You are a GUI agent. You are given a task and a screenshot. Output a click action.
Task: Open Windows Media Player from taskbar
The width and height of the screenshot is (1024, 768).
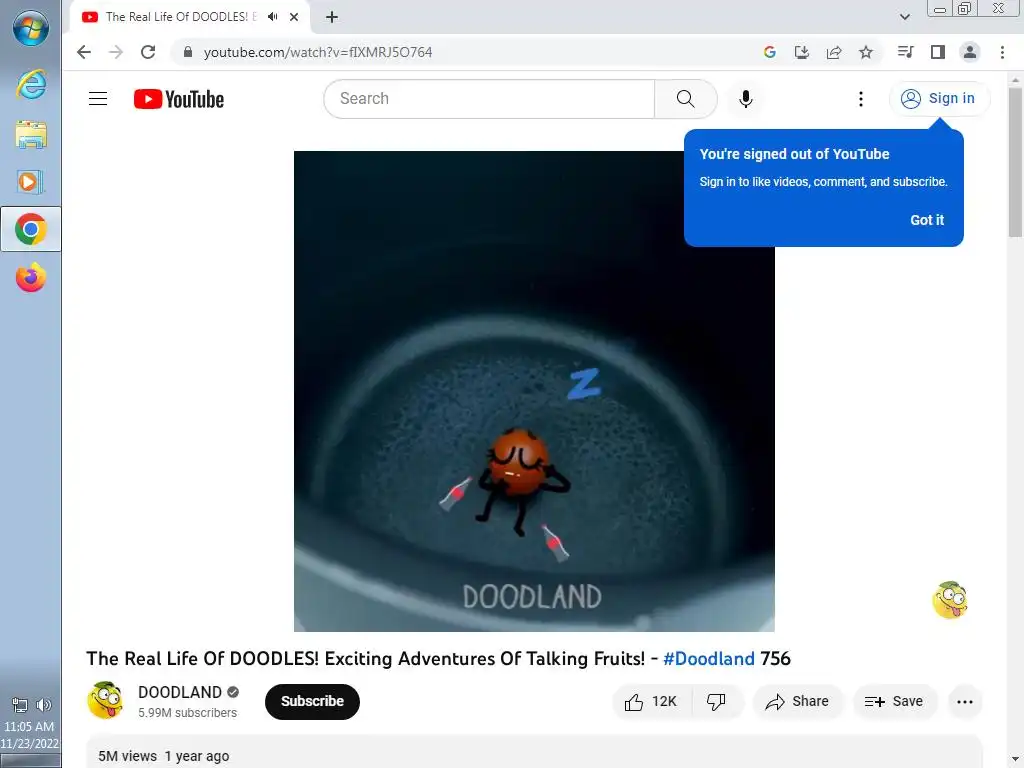click(31, 182)
